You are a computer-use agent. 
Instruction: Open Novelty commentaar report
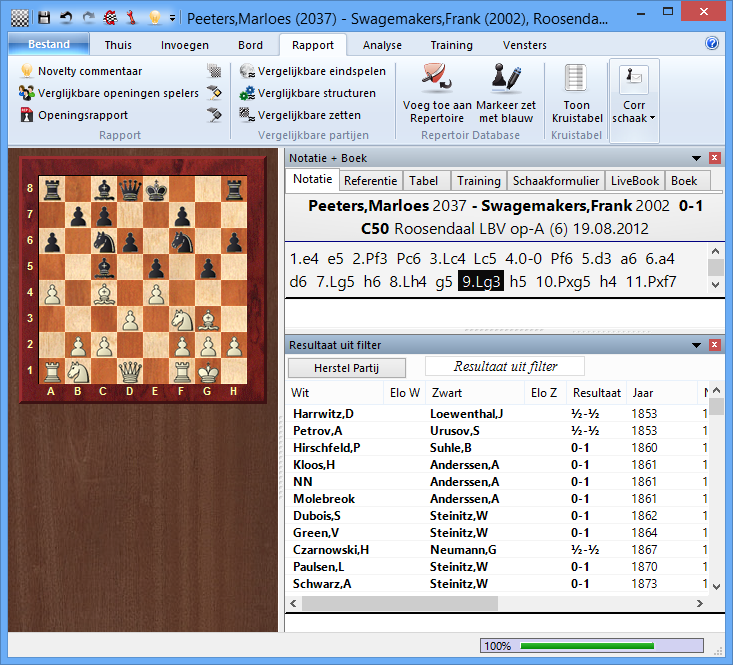(81, 71)
